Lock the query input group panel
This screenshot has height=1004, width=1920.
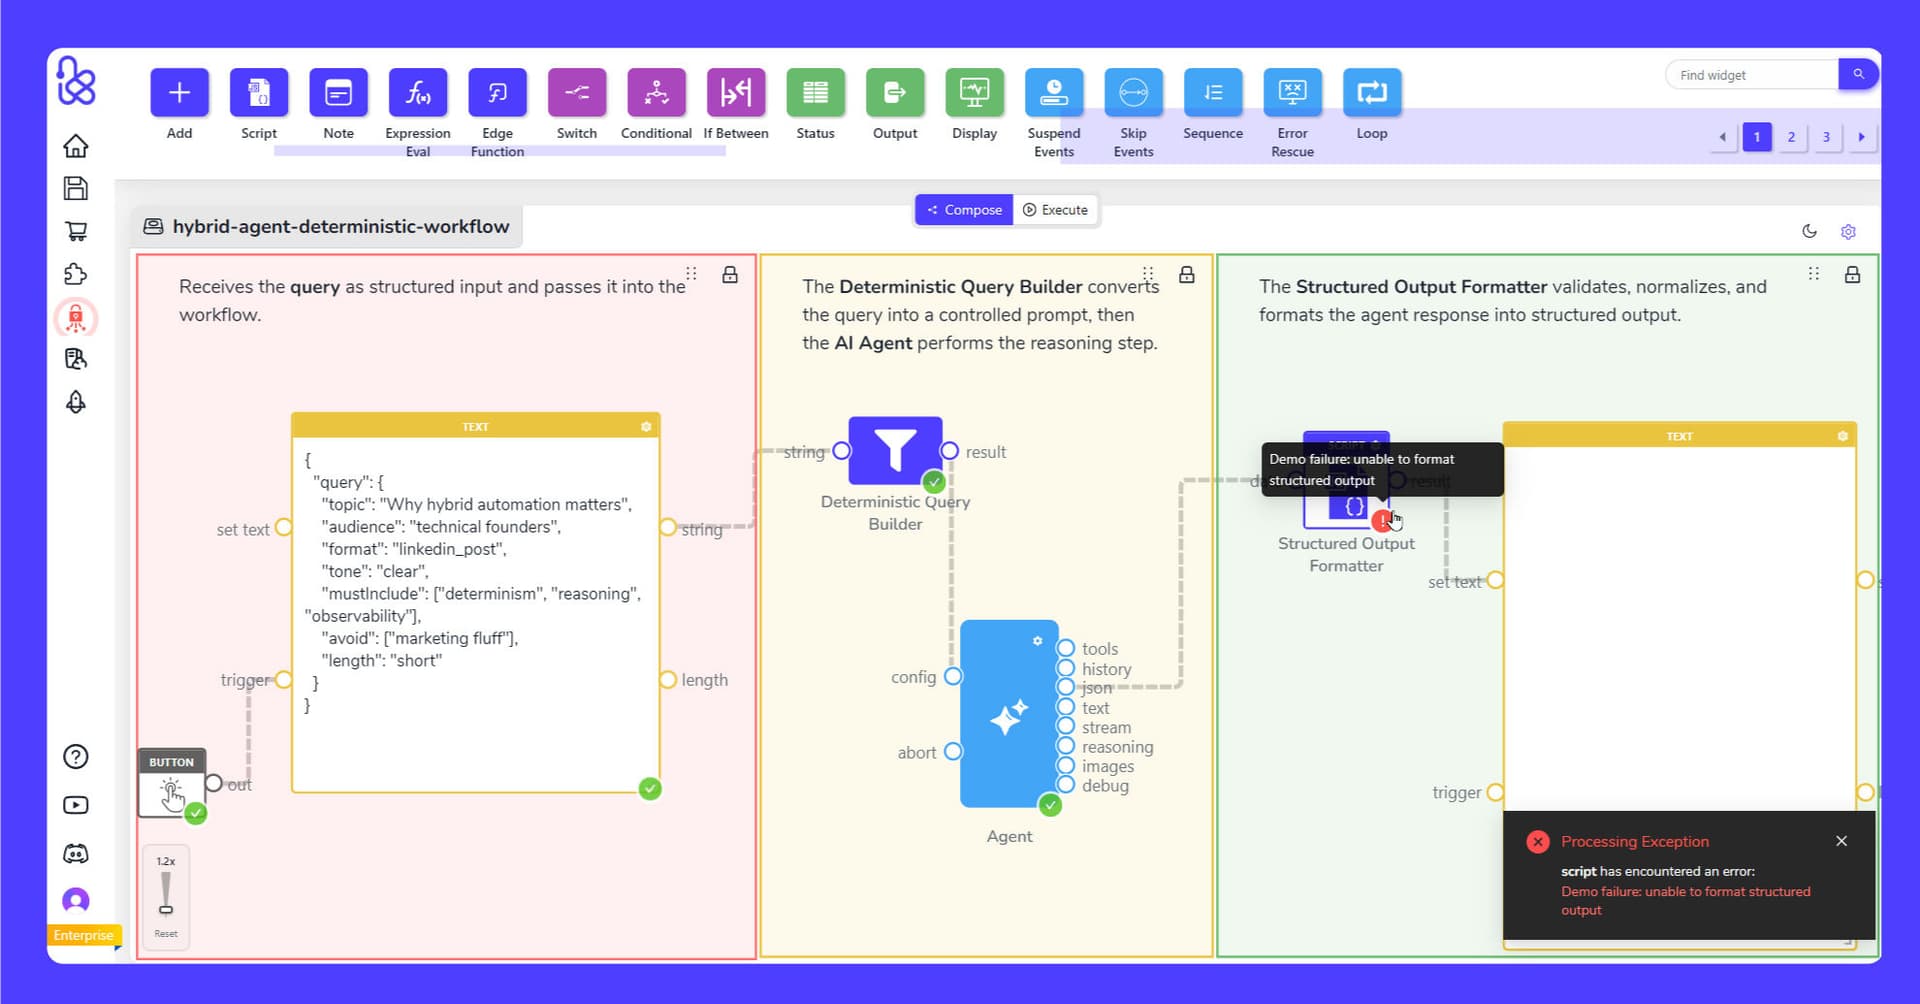pos(730,273)
